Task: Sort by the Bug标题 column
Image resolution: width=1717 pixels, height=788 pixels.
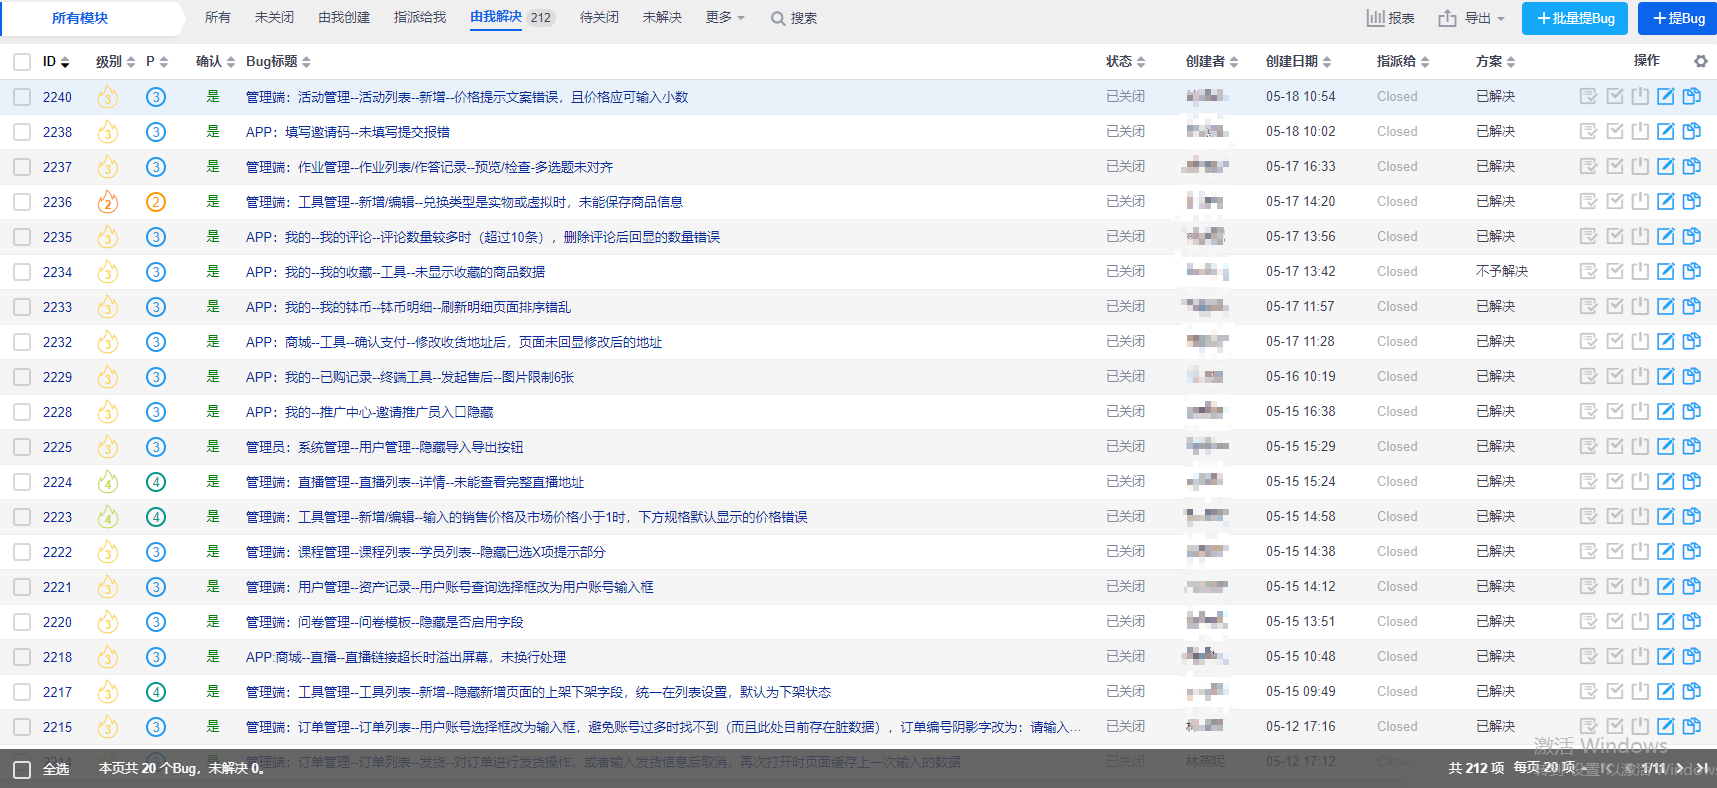Action: 278,62
